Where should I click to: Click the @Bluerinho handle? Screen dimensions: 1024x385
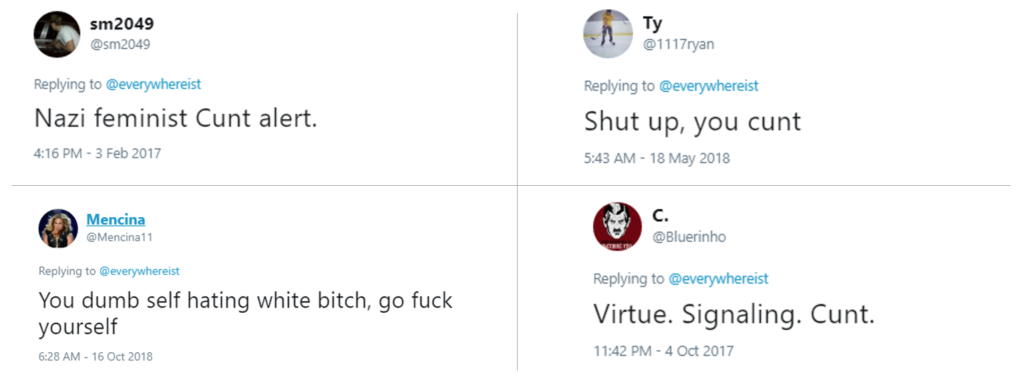tap(689, 237)
